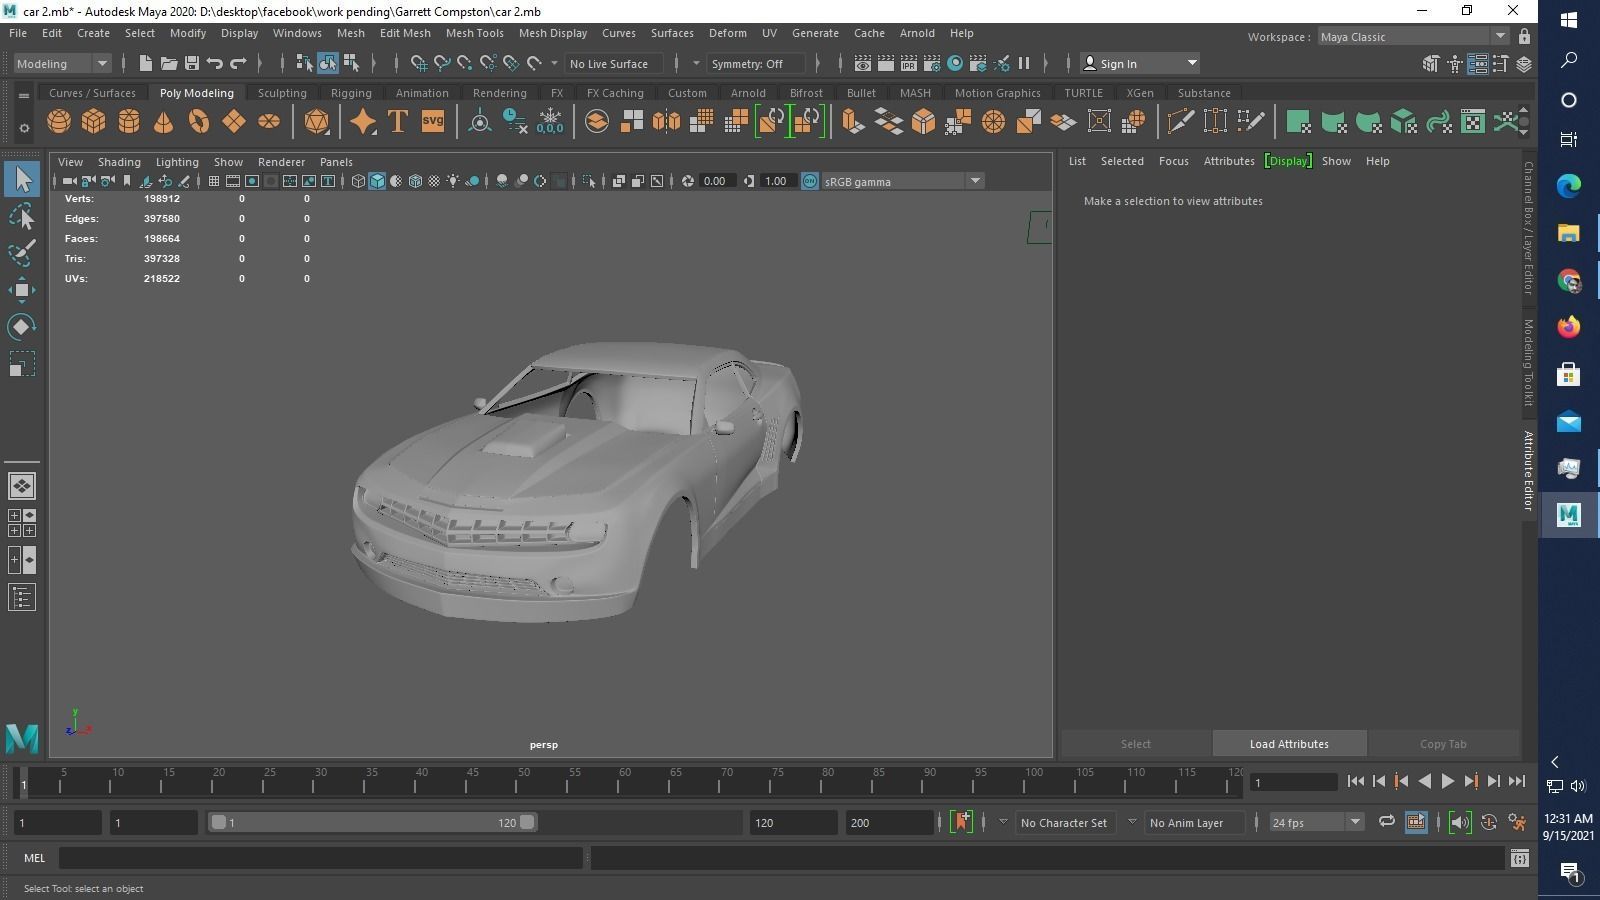
Task: Go to the end of playback range
Action: pos(1517,782)
